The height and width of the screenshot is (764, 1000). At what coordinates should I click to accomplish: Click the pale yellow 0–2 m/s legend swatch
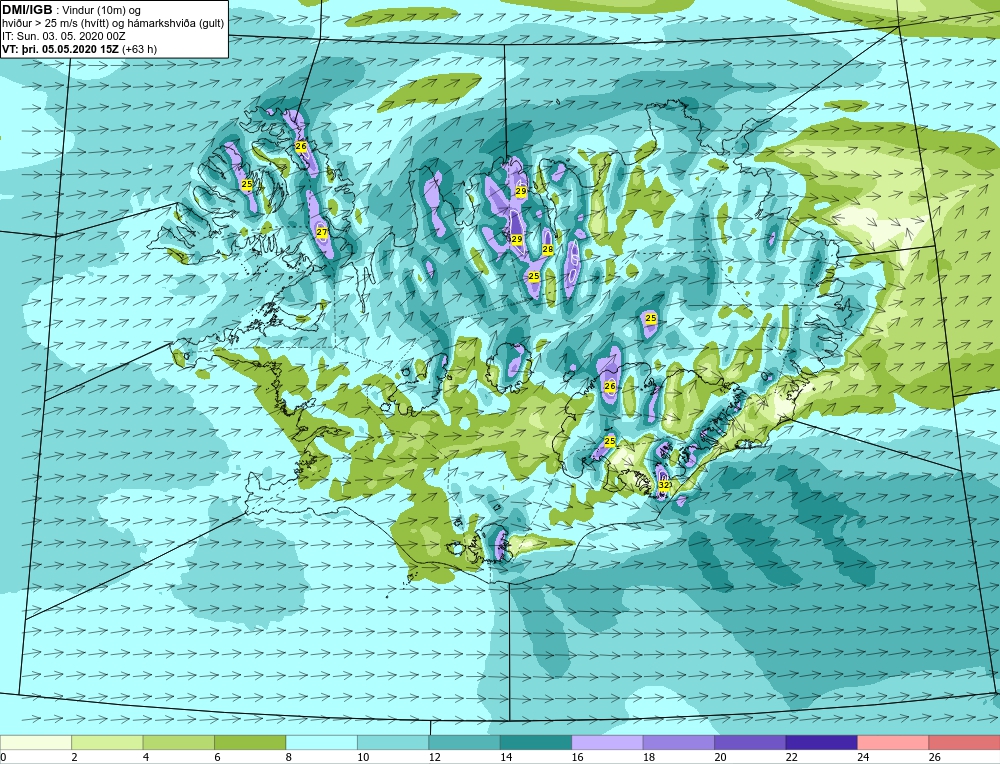tap(36, 742)
